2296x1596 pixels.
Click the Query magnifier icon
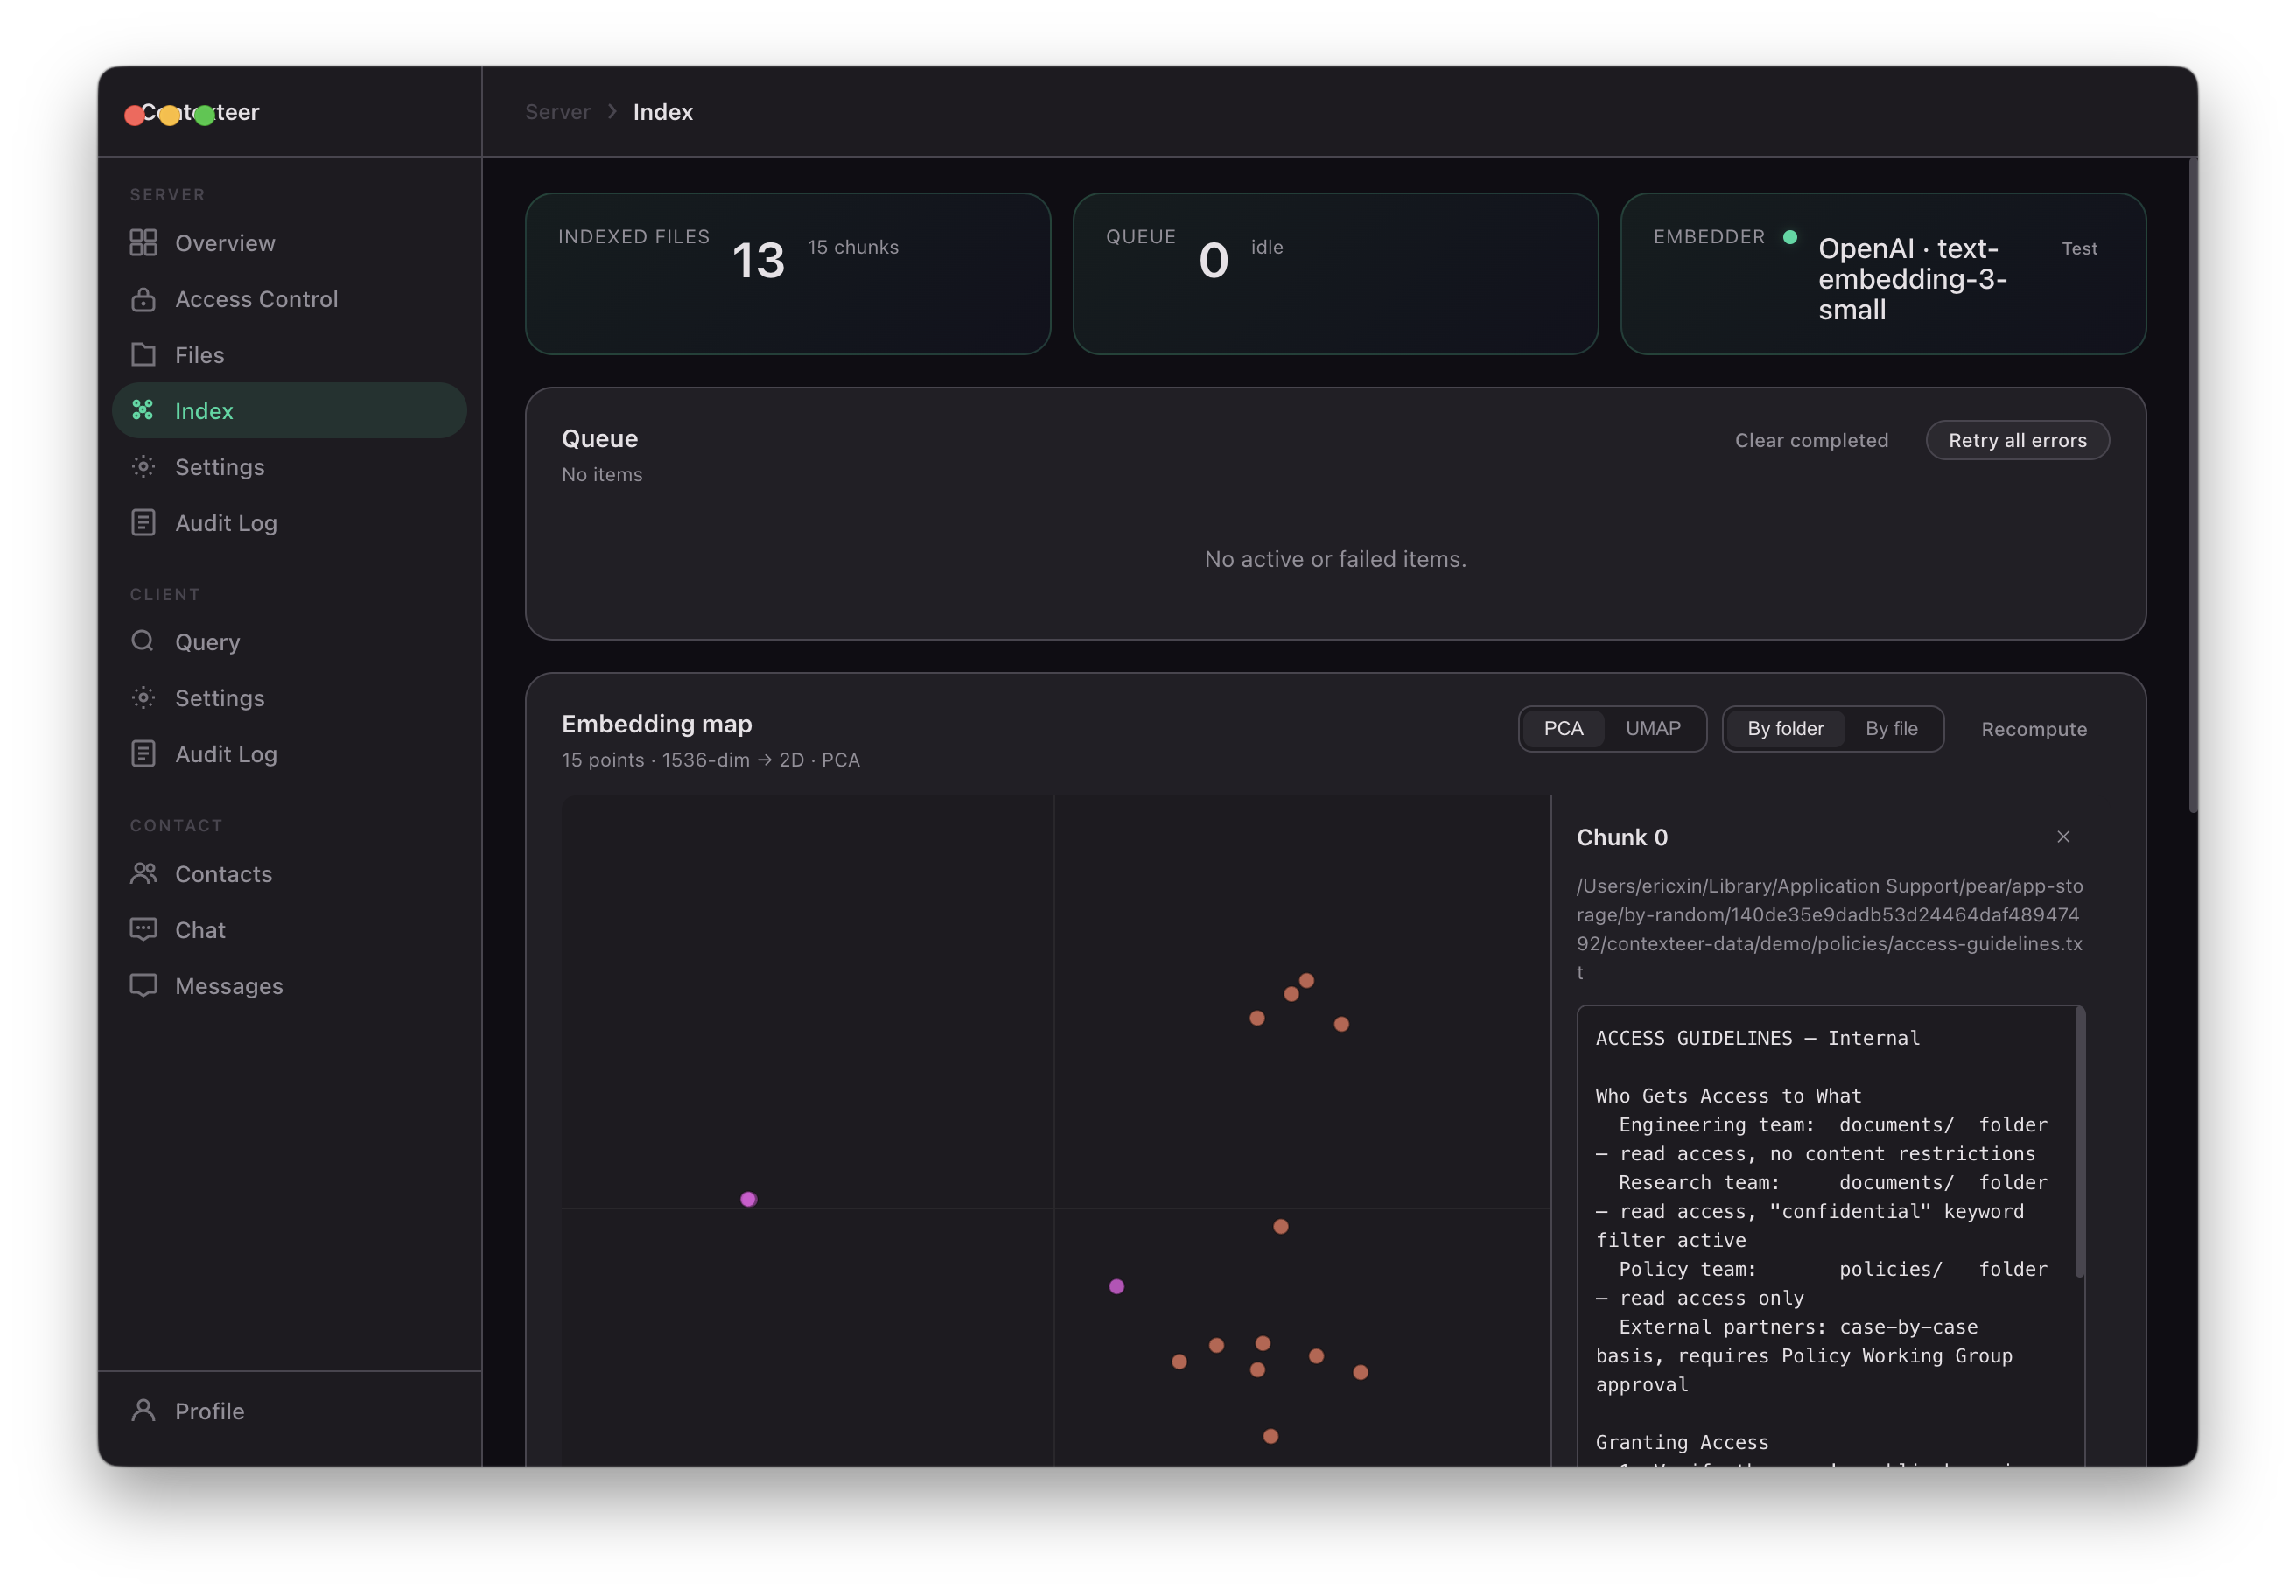143,641
